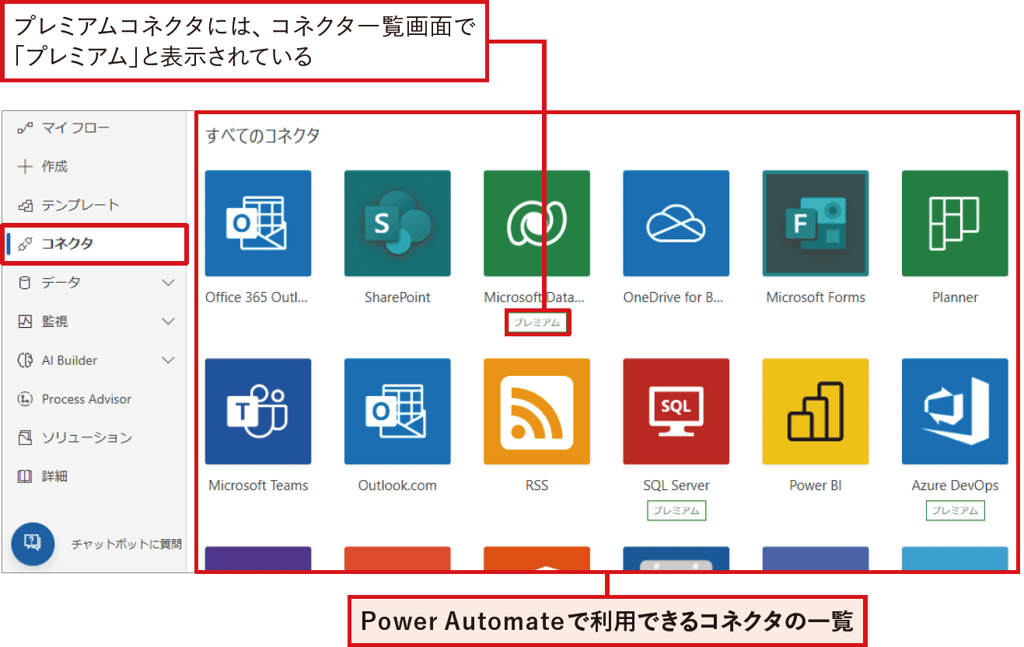Screen dimensions: 1024x647
Task: Select the SharePoint connector
Action: click(397, 222)
